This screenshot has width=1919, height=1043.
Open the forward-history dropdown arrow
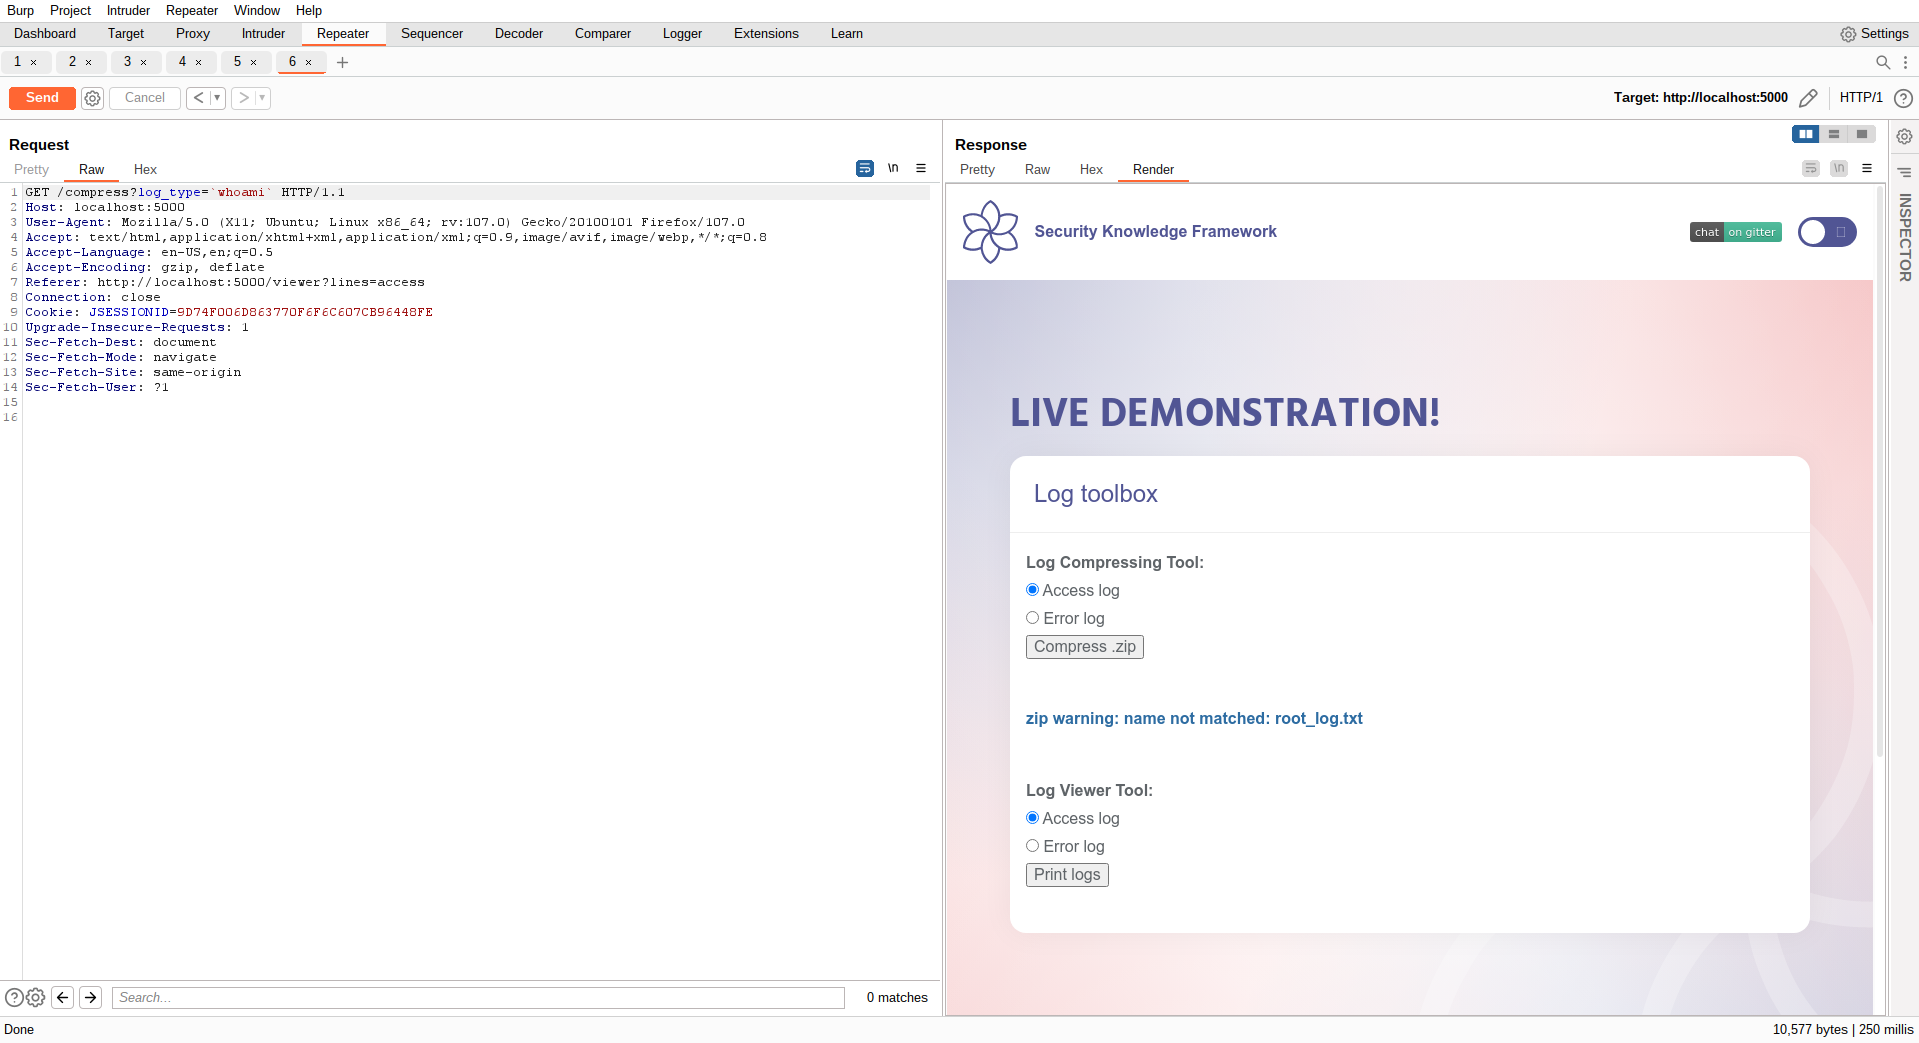click(x=263, y=98)
